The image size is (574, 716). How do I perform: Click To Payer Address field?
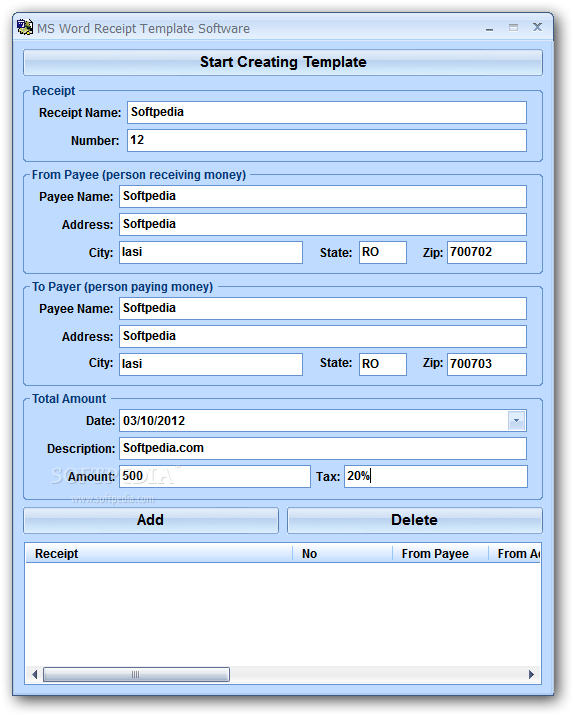322,336
